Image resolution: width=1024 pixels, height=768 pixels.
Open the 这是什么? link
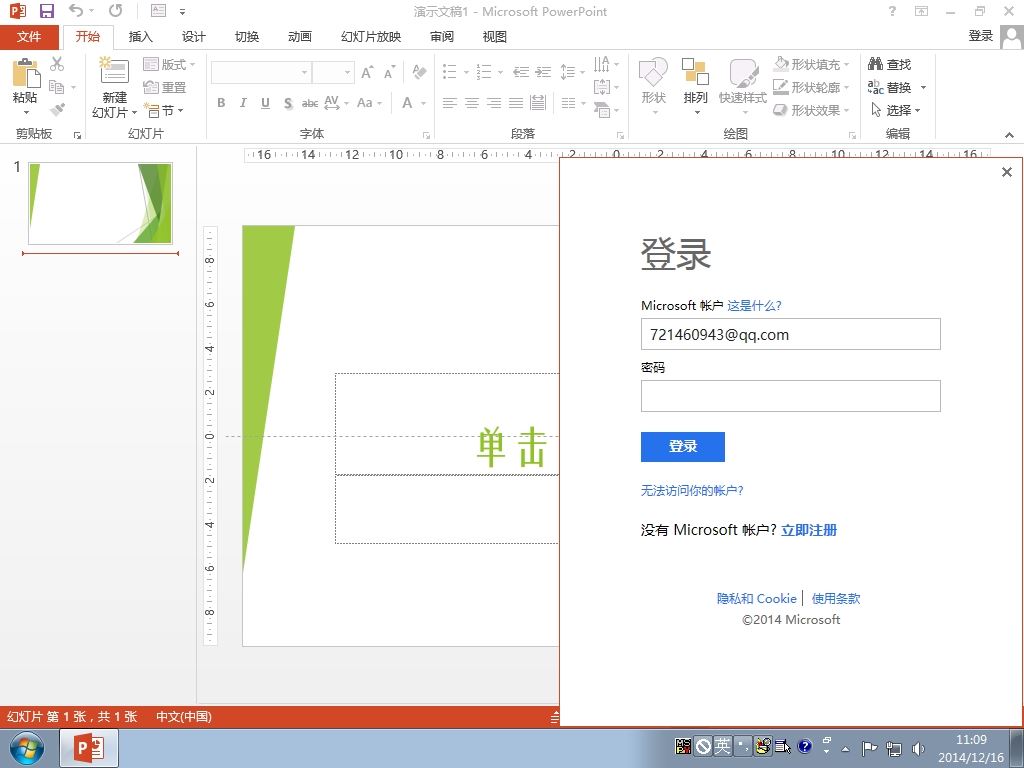(754, 305)
